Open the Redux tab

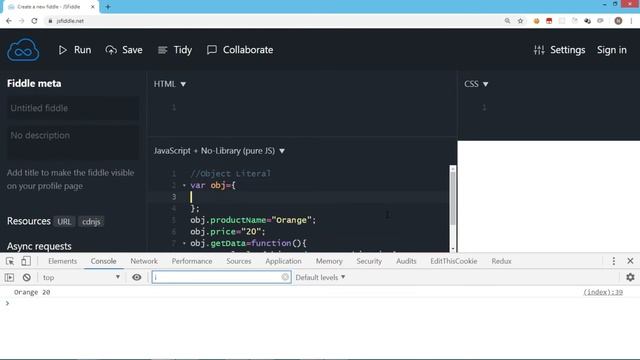point(501,261)
